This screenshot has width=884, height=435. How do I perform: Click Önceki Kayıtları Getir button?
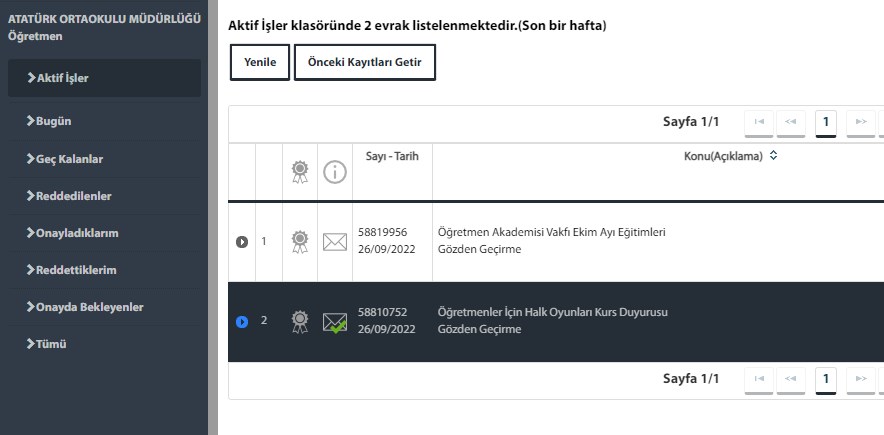(x=364, y=62)
